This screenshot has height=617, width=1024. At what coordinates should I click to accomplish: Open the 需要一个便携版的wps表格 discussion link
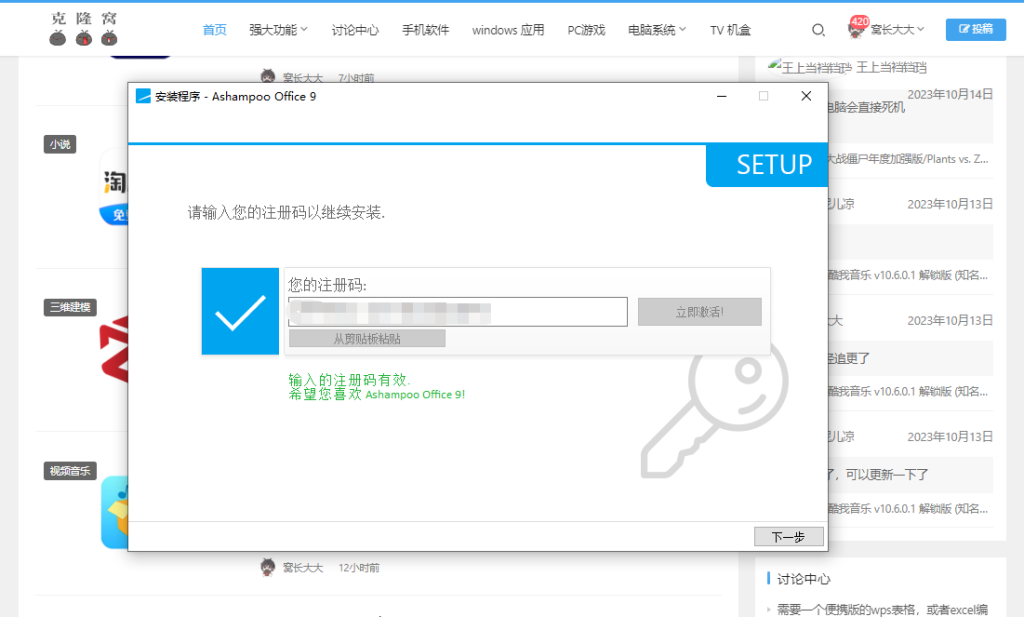click(882, 610)
